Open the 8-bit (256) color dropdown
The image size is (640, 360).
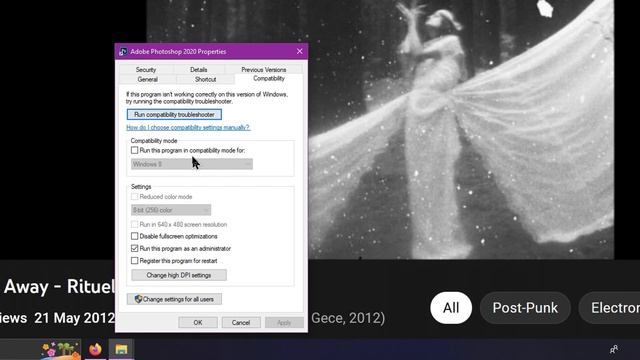171,210
